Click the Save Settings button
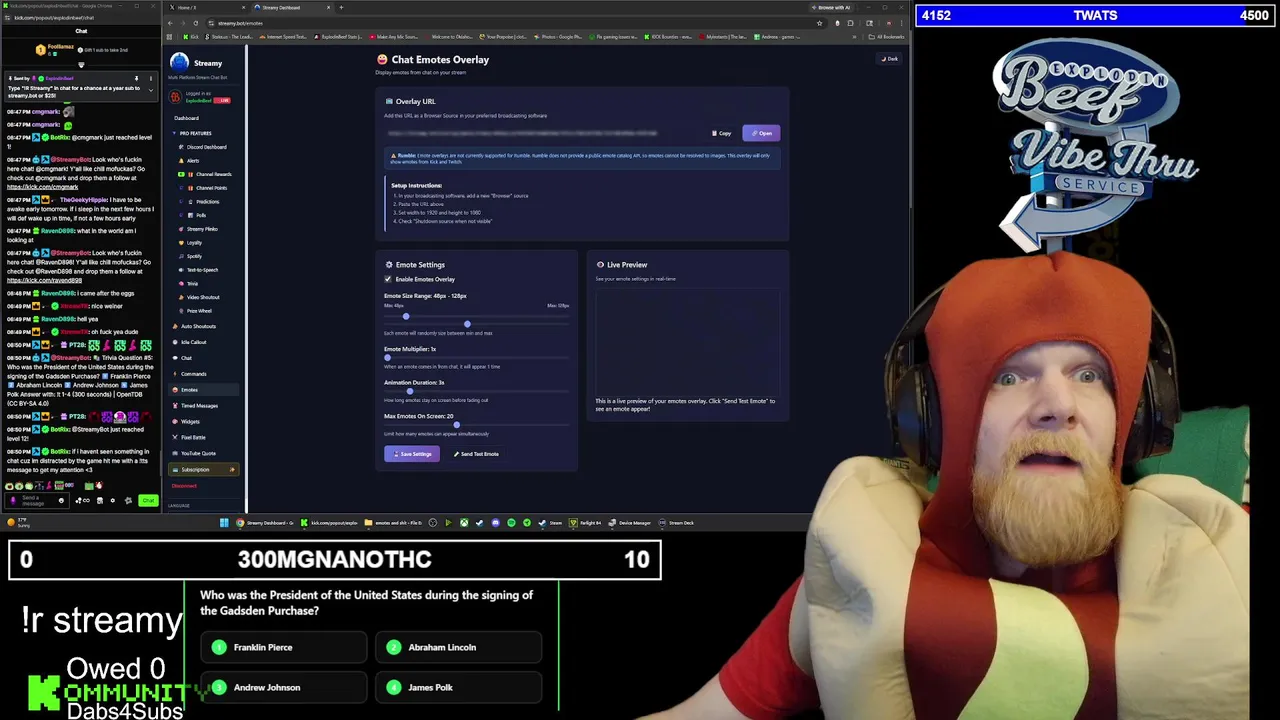The image size is (1280, 720). 411,454
